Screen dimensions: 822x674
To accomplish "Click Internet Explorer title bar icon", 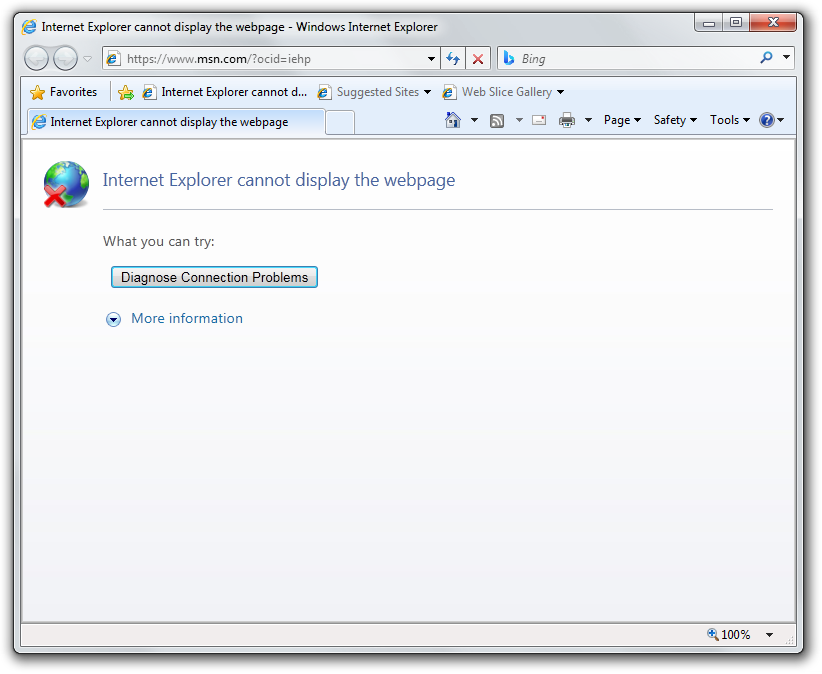I will click(x=29, y=26).
